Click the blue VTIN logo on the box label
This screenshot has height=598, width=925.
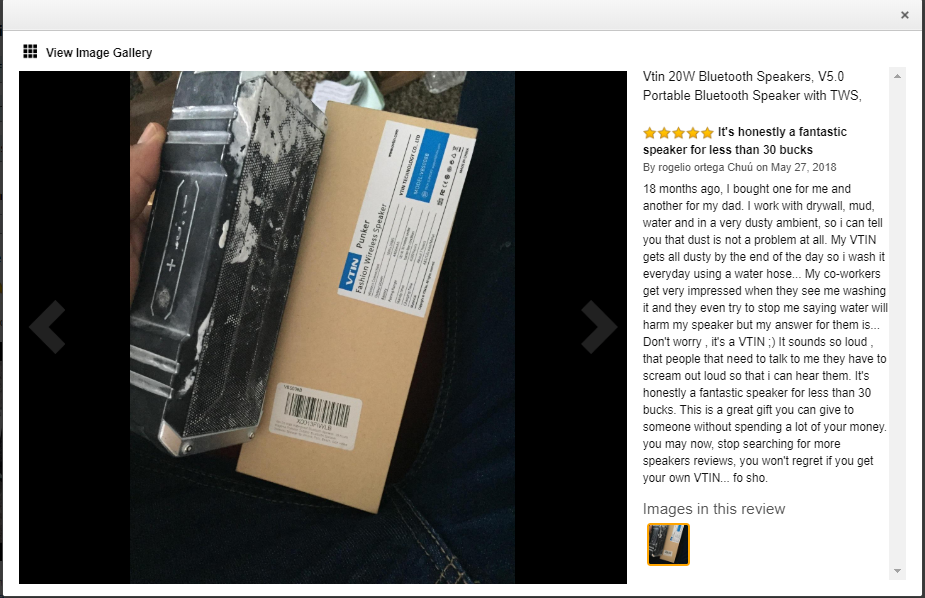pos(350,271)
